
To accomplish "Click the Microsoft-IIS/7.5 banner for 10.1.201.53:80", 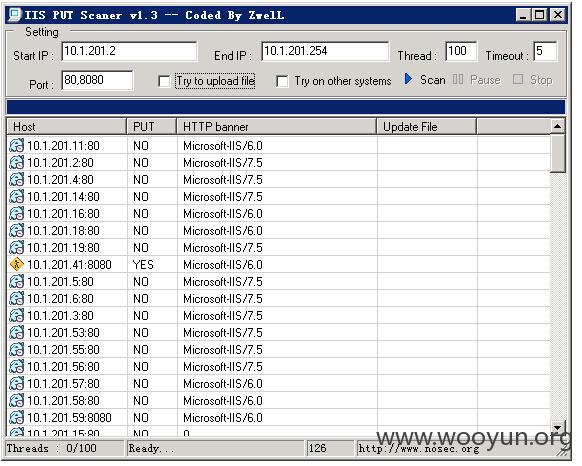I will [223, 333].
